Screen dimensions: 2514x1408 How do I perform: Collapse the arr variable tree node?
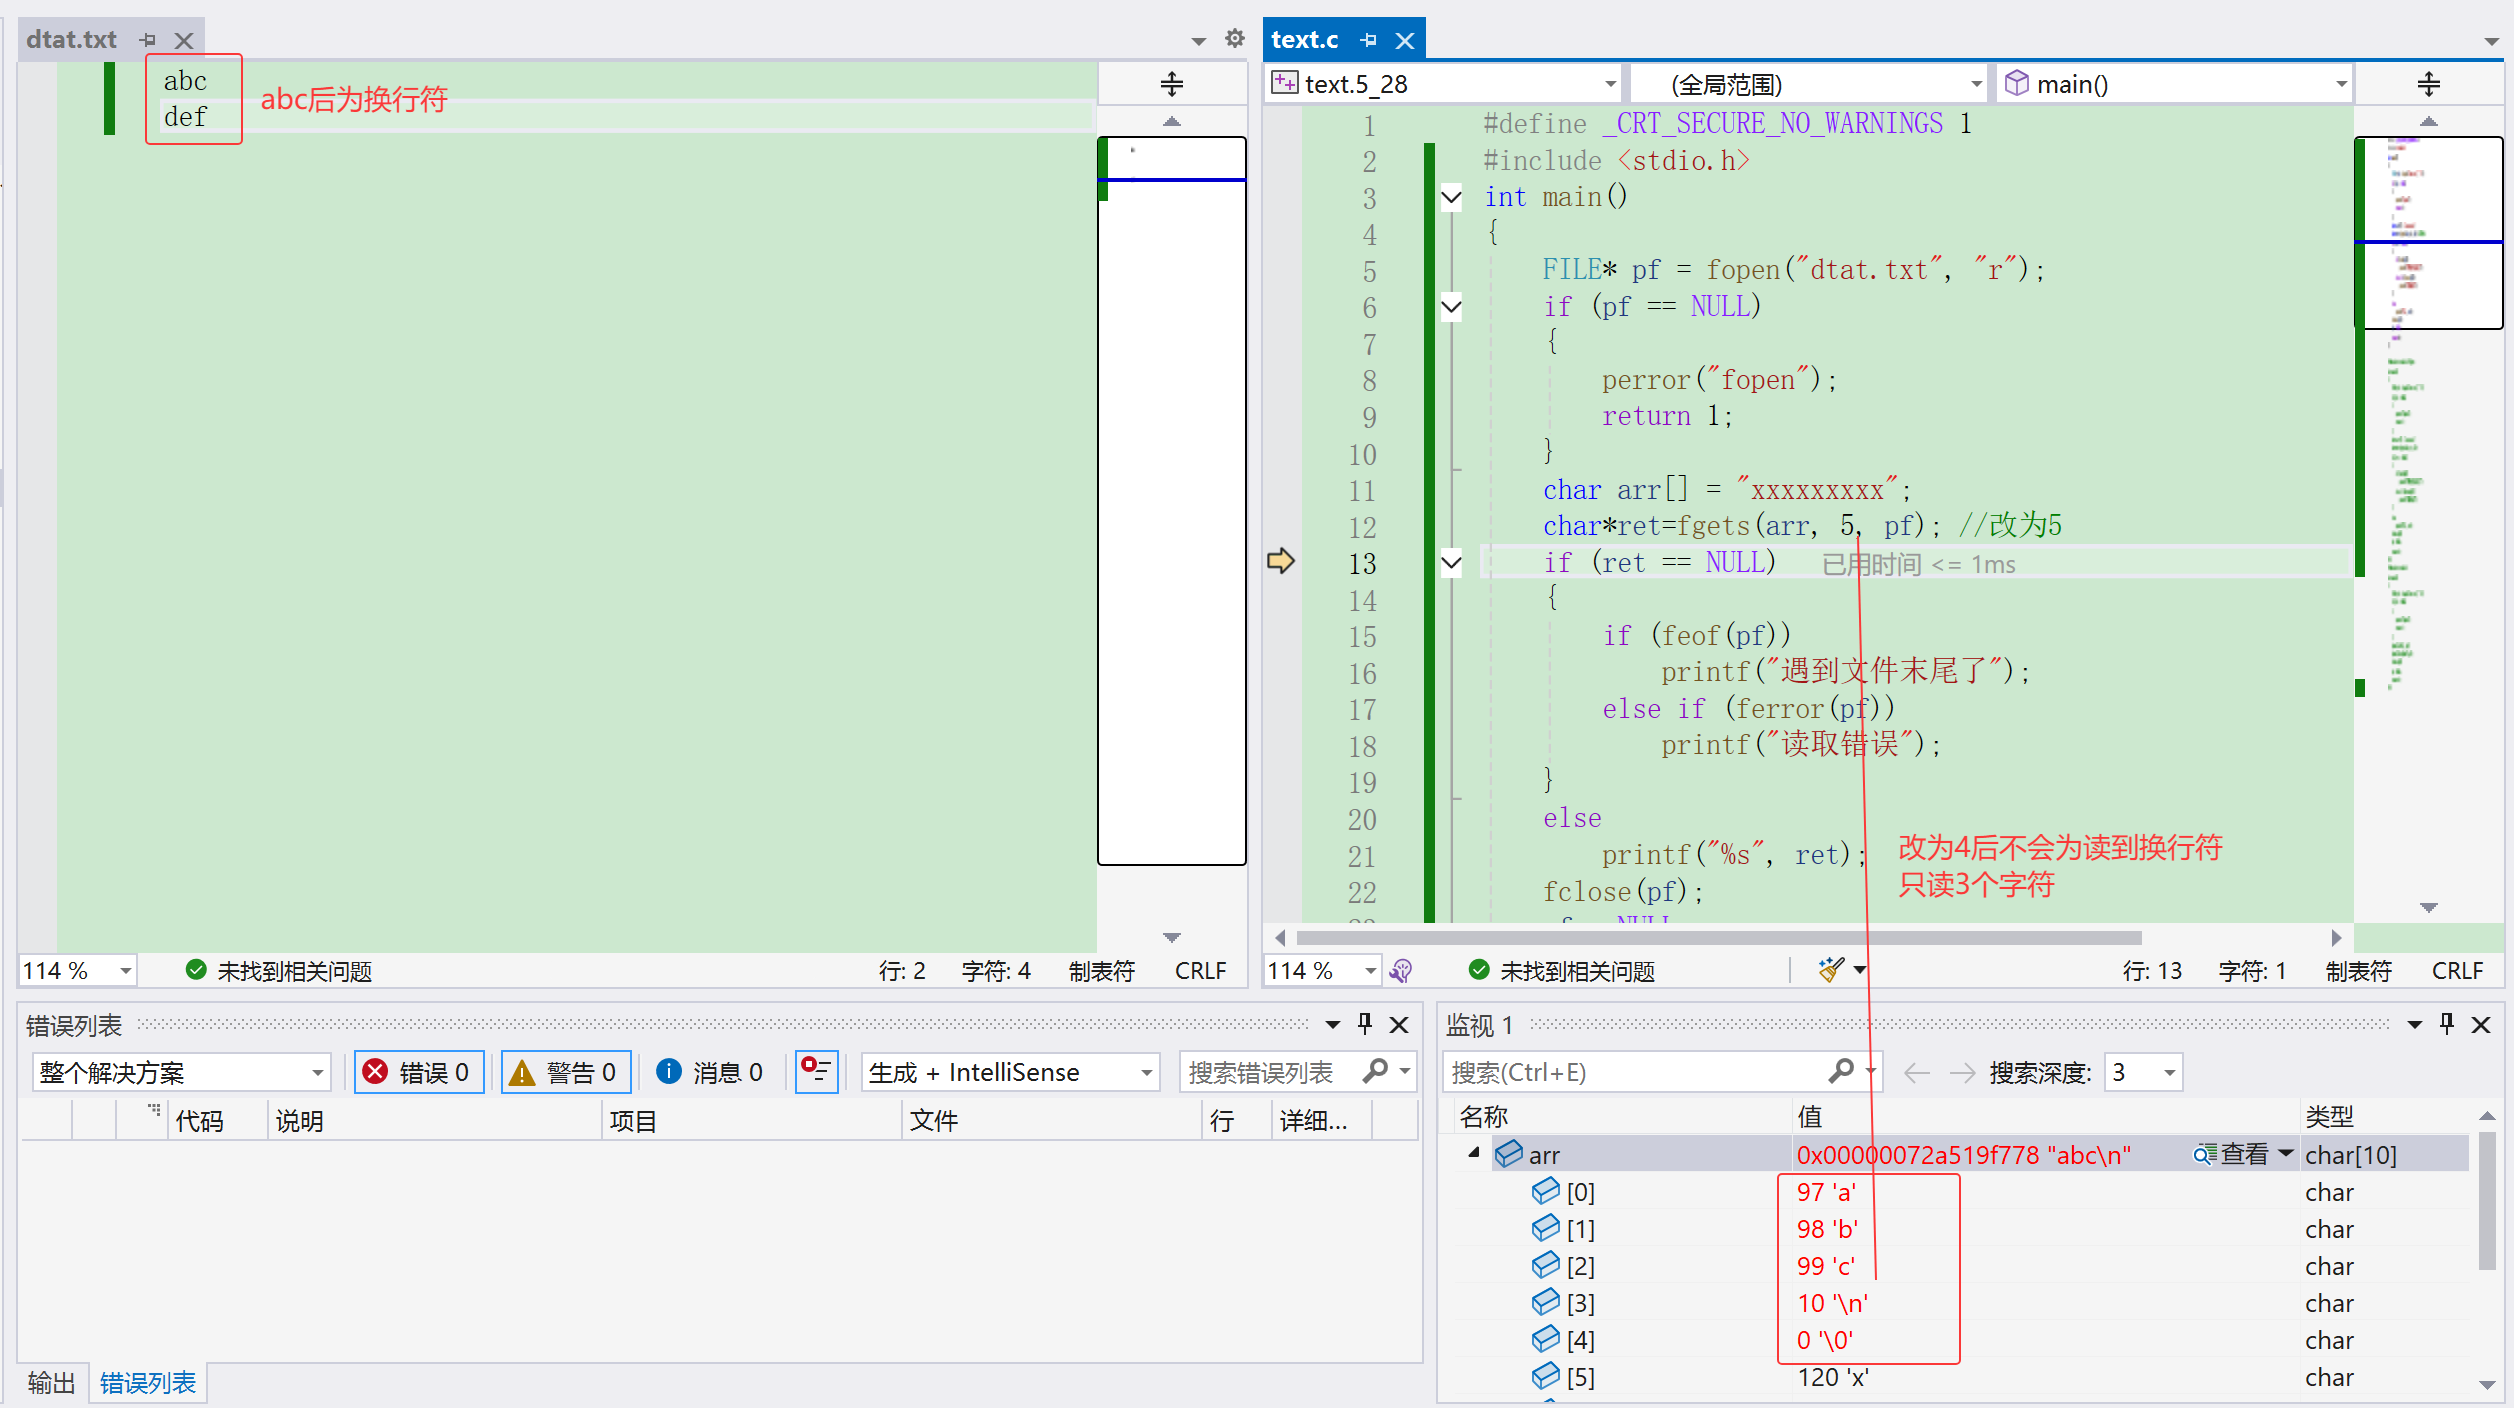pyautogui.click(x=1473, y=1154)
